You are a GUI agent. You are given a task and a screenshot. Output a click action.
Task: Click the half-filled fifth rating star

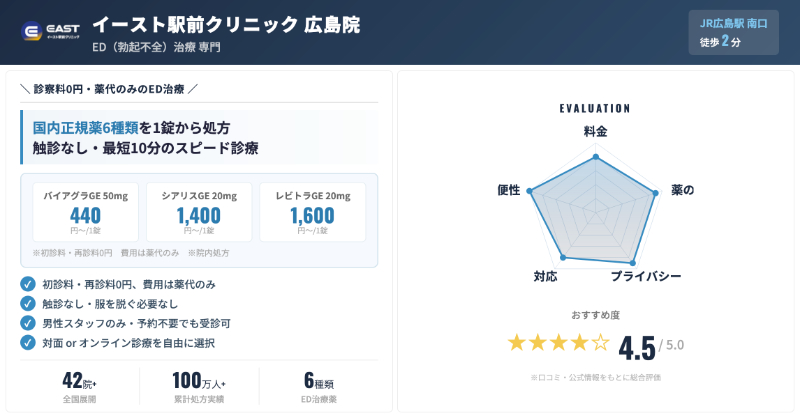(600, 343)
